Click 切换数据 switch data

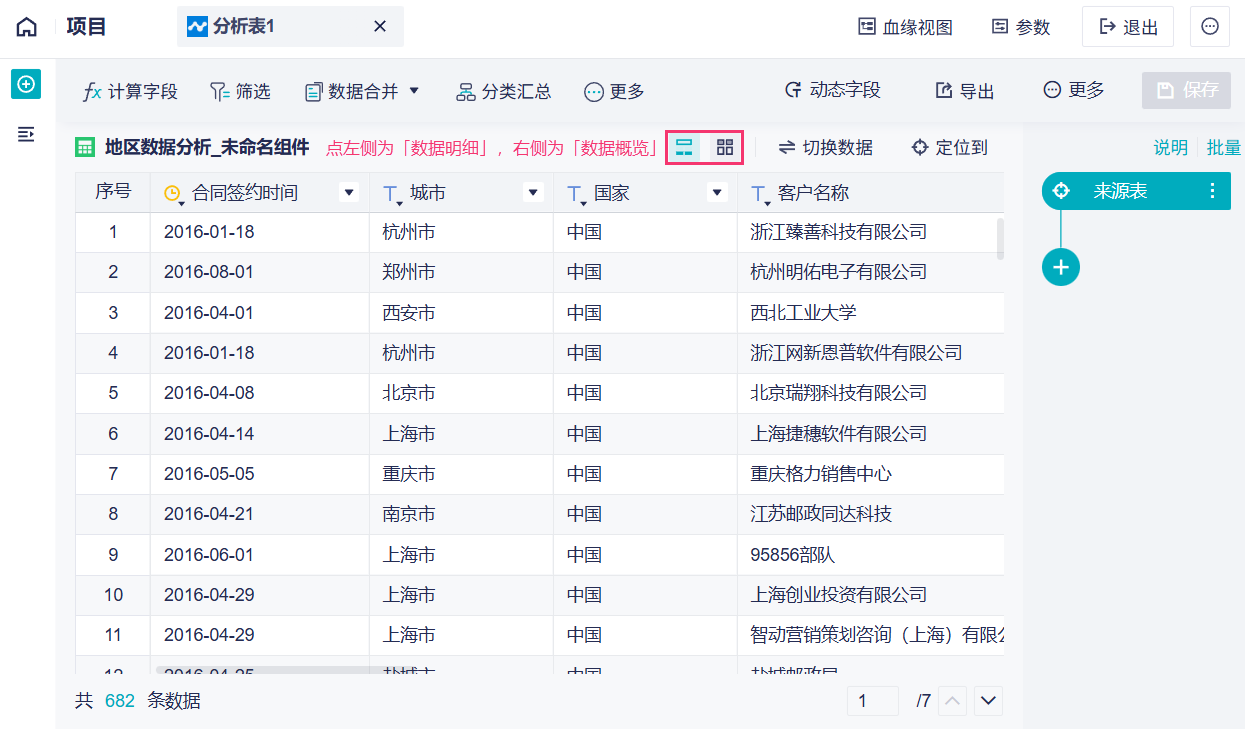(825, 148)
